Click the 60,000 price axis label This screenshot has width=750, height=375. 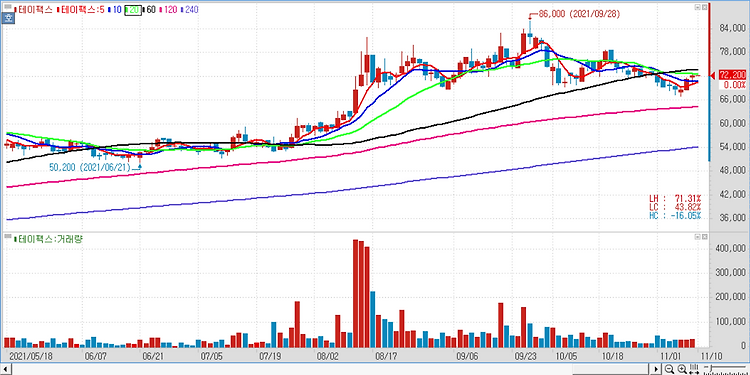point(732,123)
